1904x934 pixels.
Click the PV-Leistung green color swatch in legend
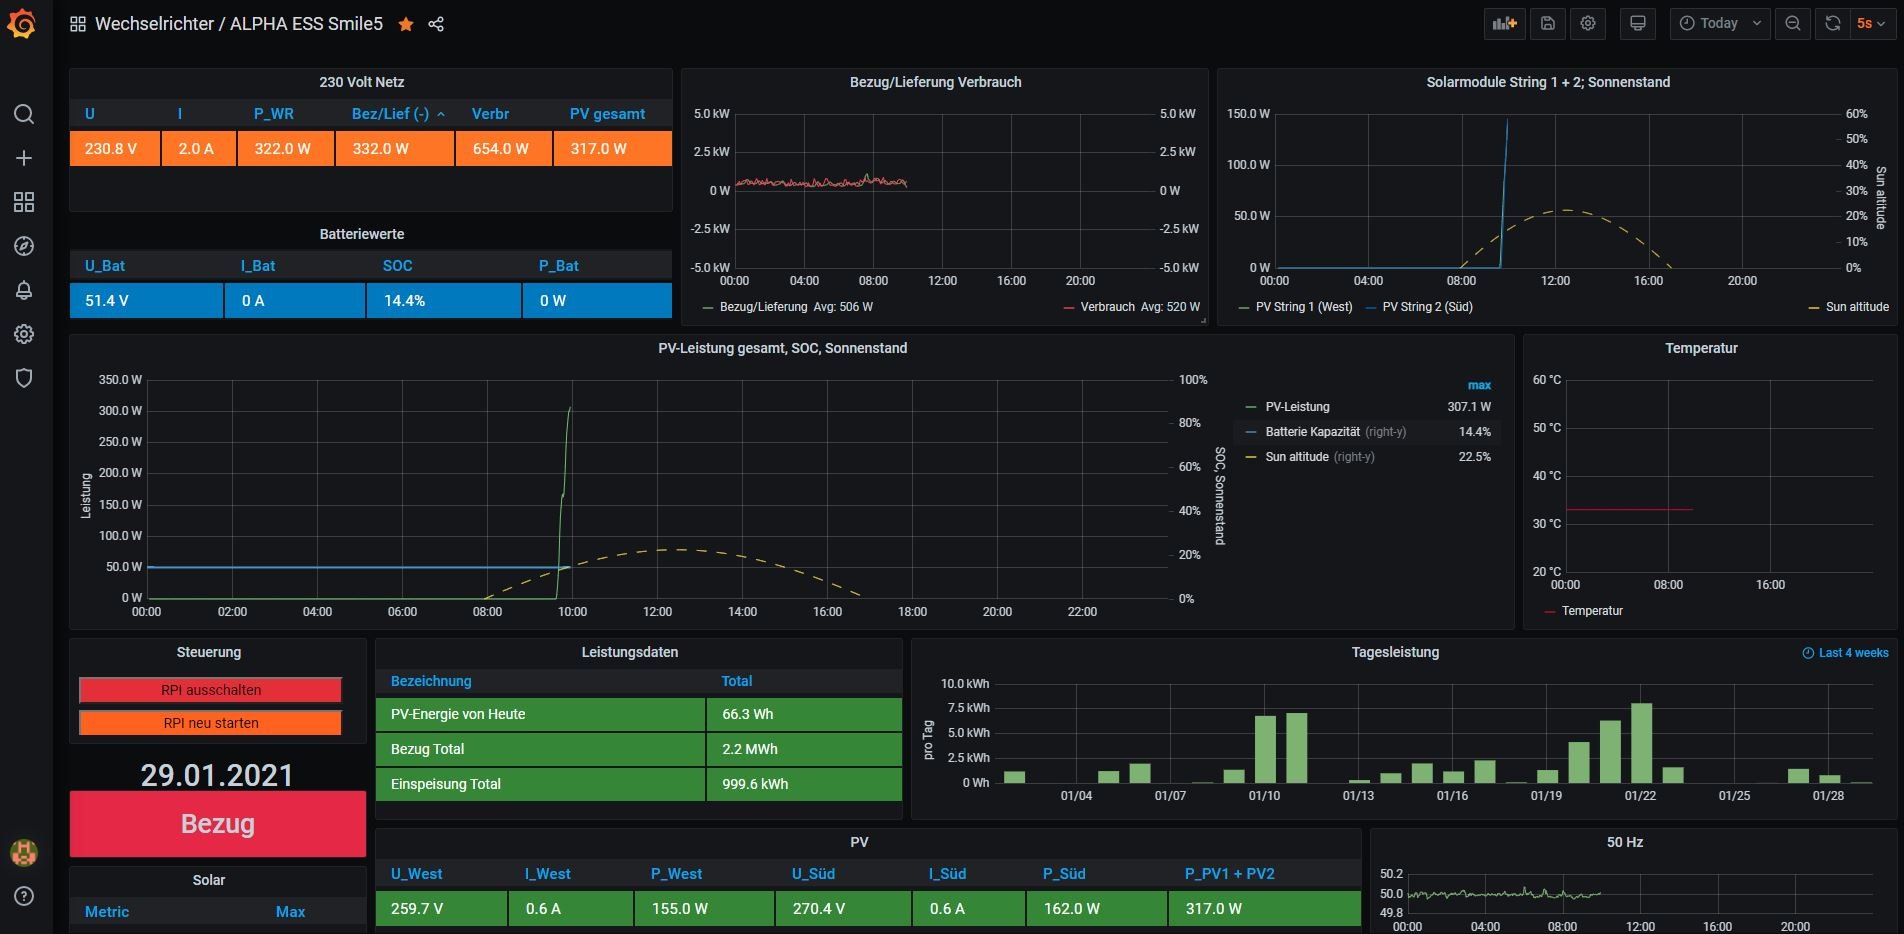(1251, 407)
